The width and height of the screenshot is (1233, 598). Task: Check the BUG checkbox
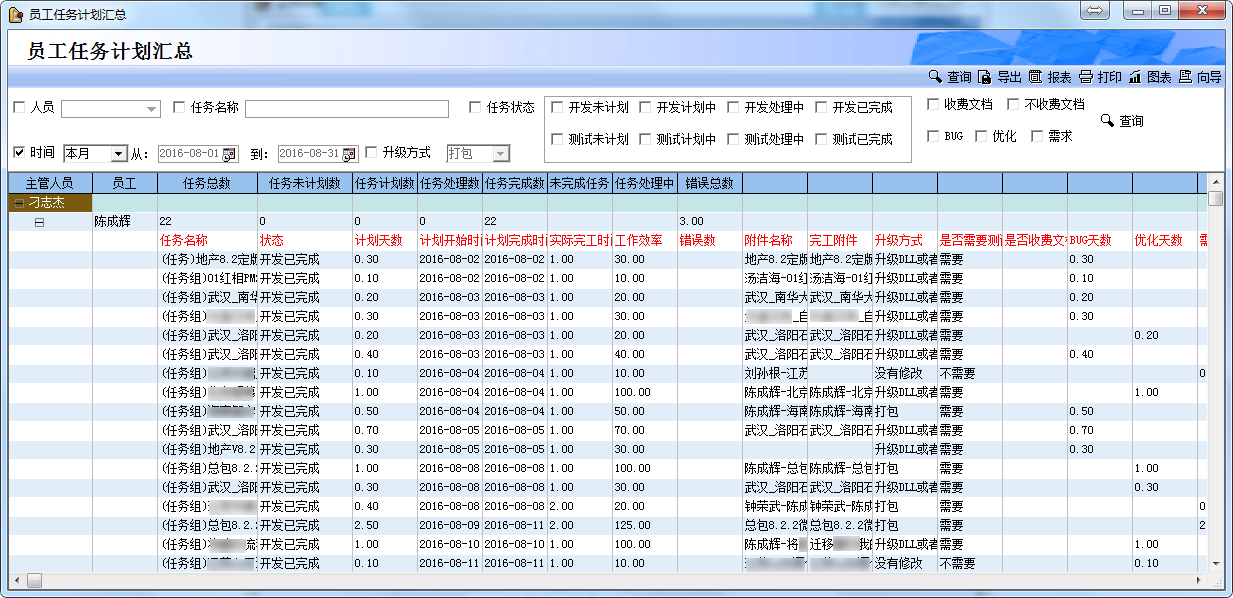[x=933, y=136]
